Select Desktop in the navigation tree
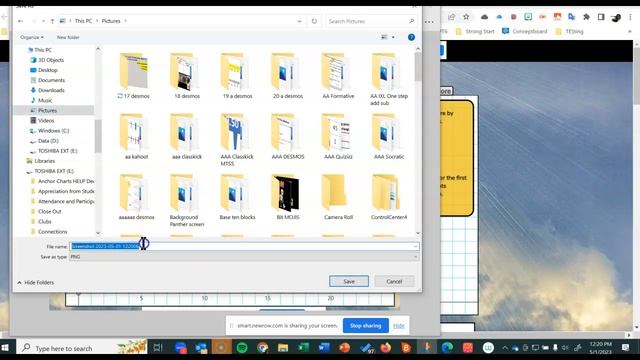Image resolution: width=640 pixels, height=360 pixels. tap(48, 70)
